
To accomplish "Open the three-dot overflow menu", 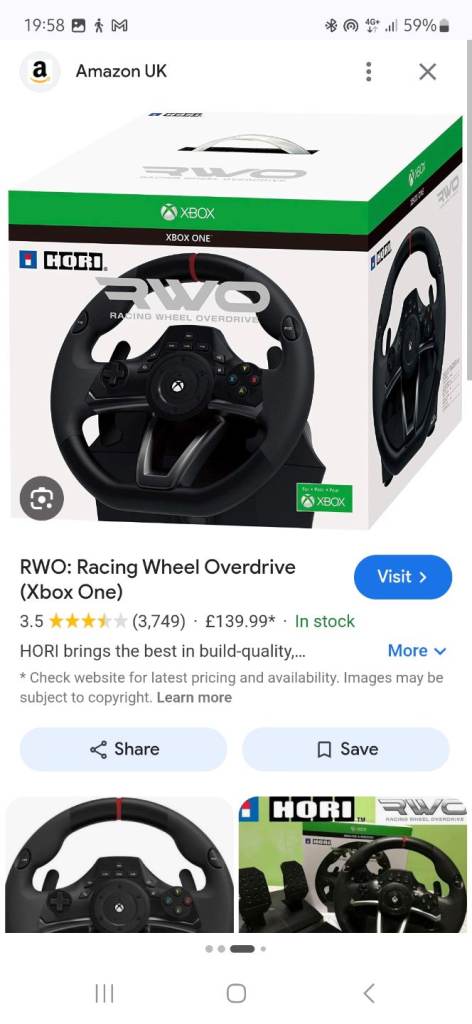I will point(369,72).
